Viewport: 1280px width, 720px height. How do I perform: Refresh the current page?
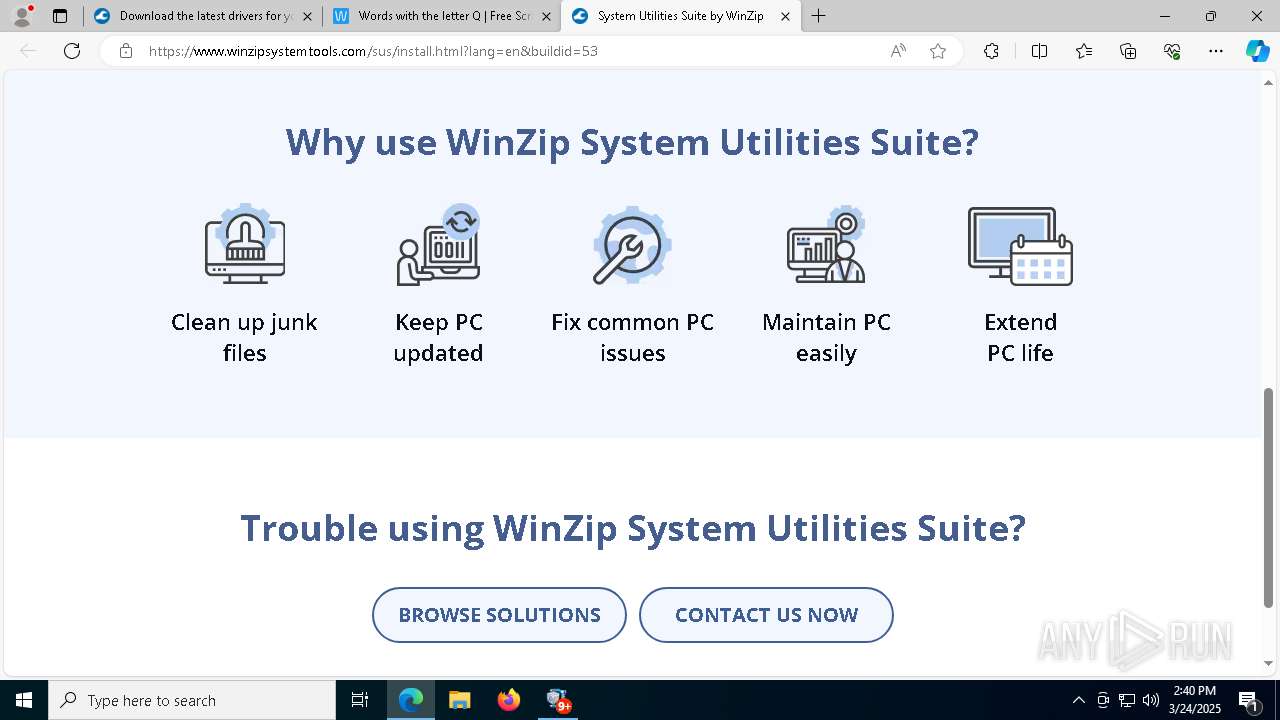click(72, 51)
